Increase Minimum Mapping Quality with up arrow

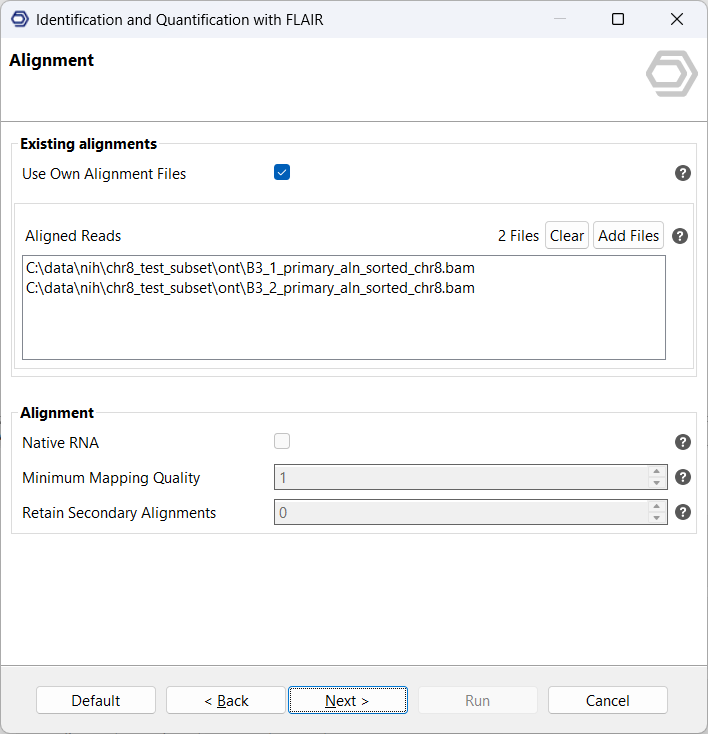(x=657, y=472)
